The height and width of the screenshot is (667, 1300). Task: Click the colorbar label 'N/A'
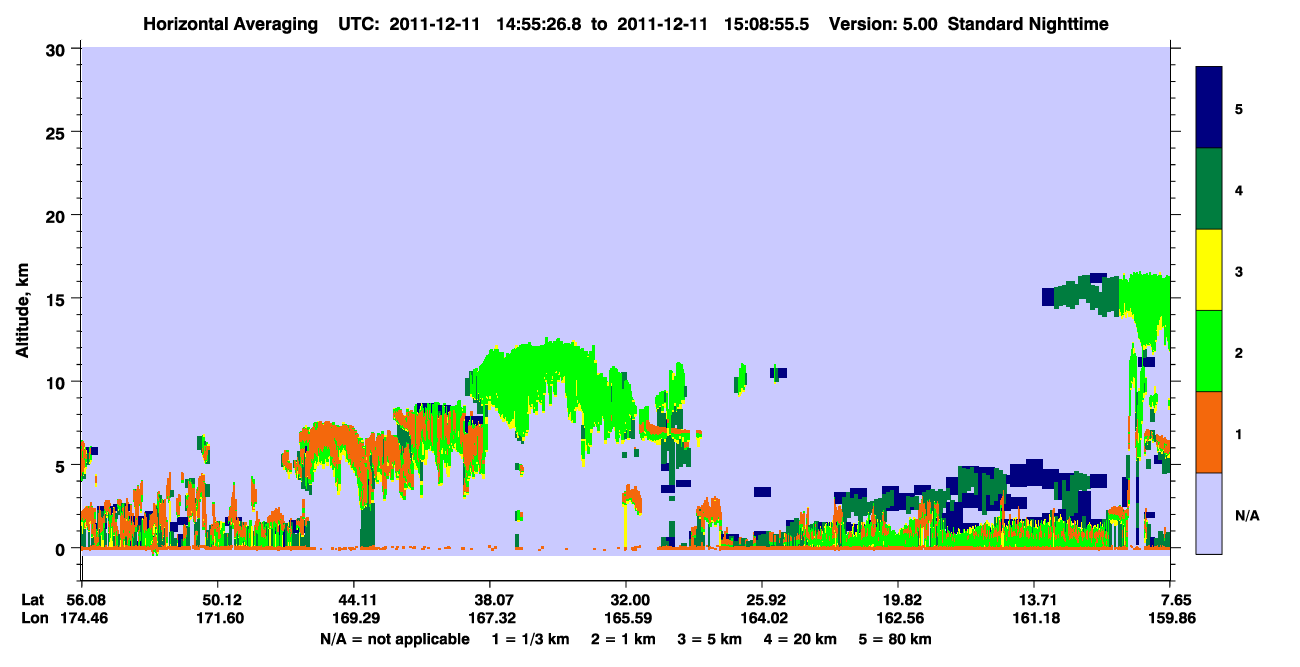click(x=1247, y=515)
